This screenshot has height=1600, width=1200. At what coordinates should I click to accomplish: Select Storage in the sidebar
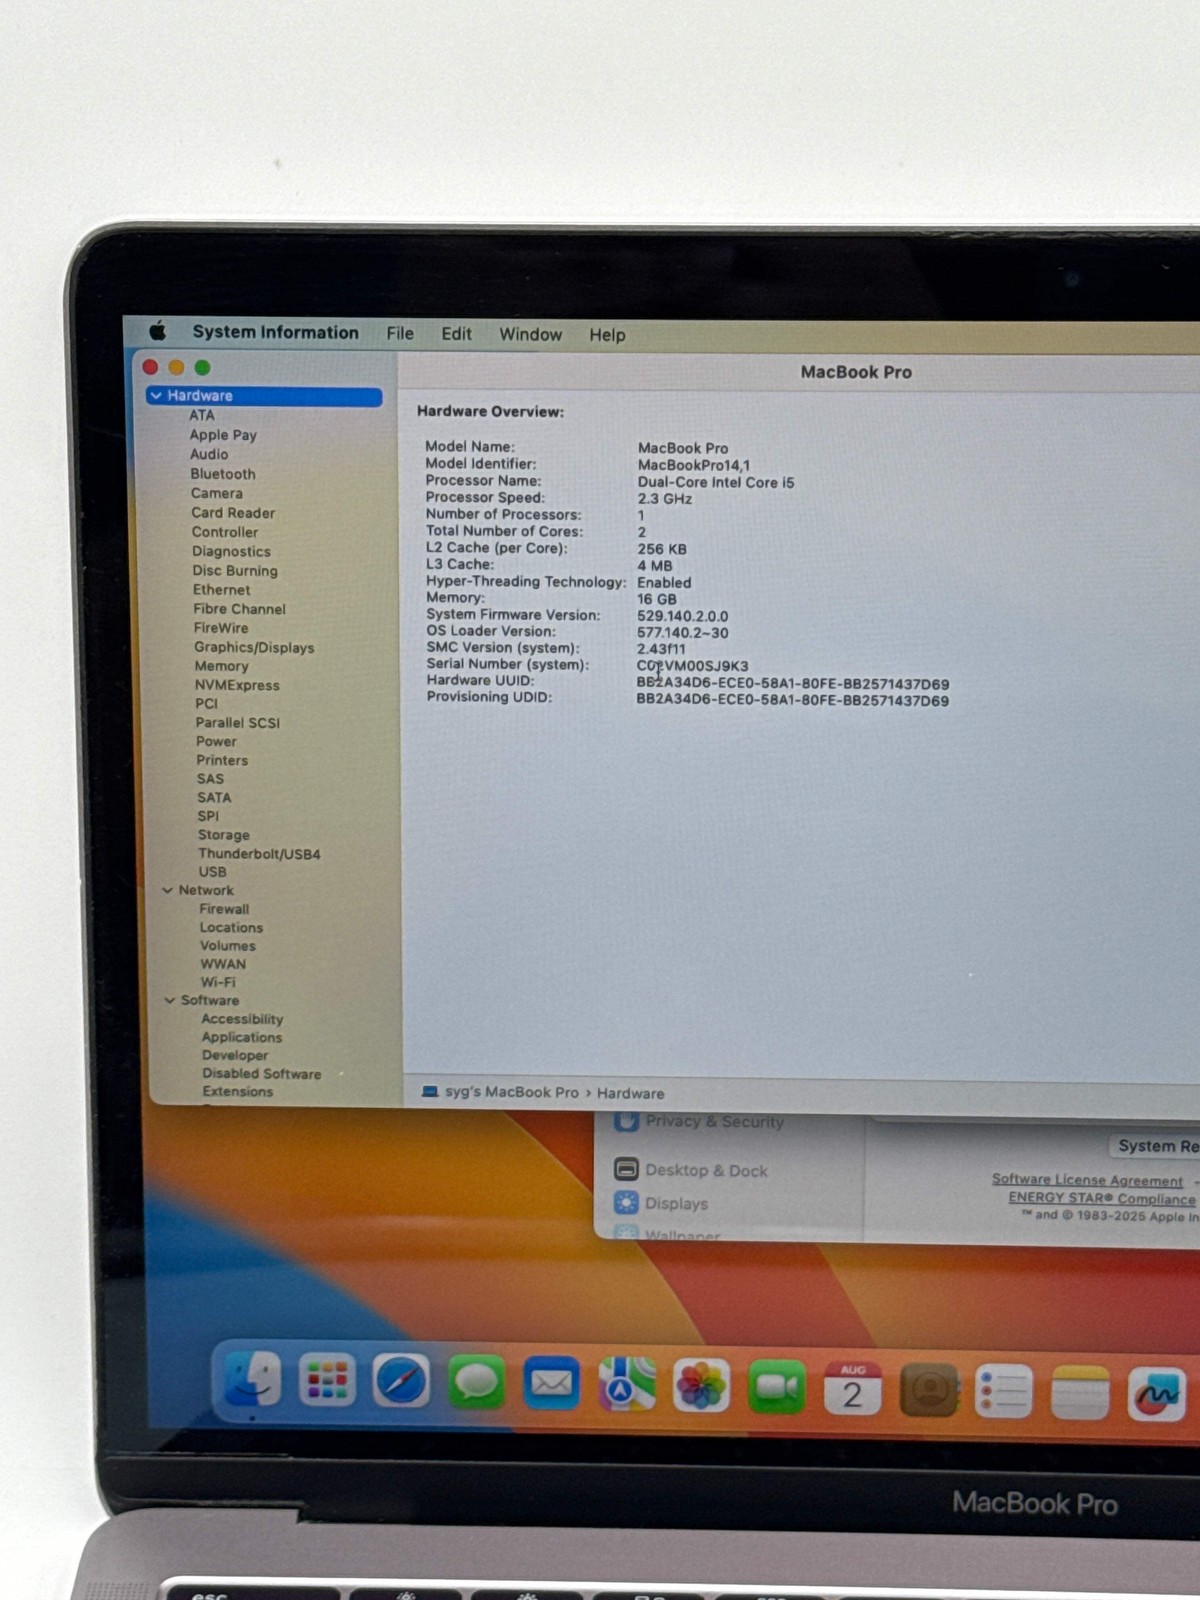224,835
